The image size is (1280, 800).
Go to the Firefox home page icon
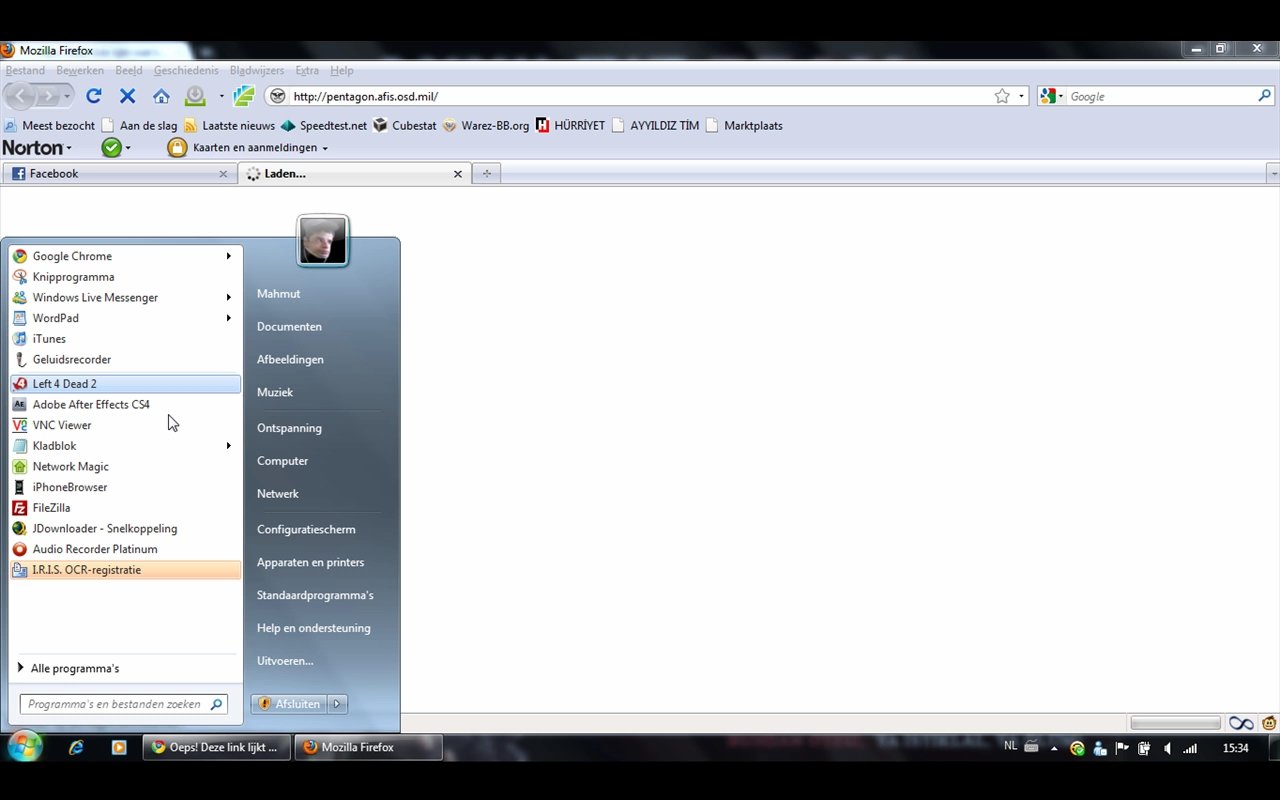coord(161,96)
